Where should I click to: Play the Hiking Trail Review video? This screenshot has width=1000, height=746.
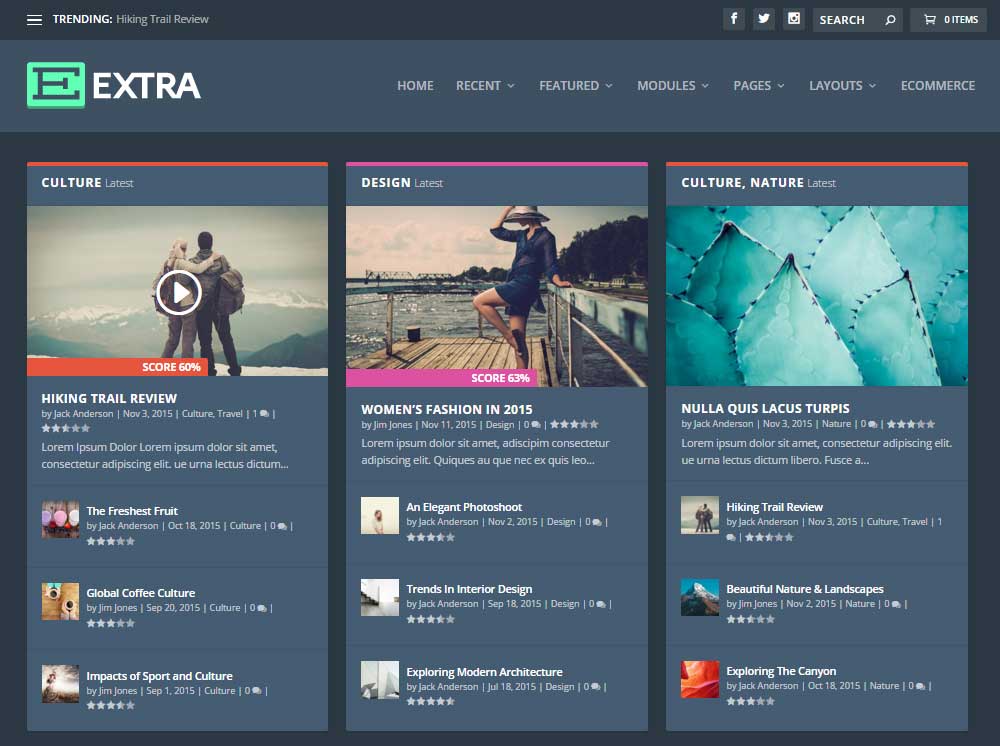pyautogui.click(x=178, y=293)
